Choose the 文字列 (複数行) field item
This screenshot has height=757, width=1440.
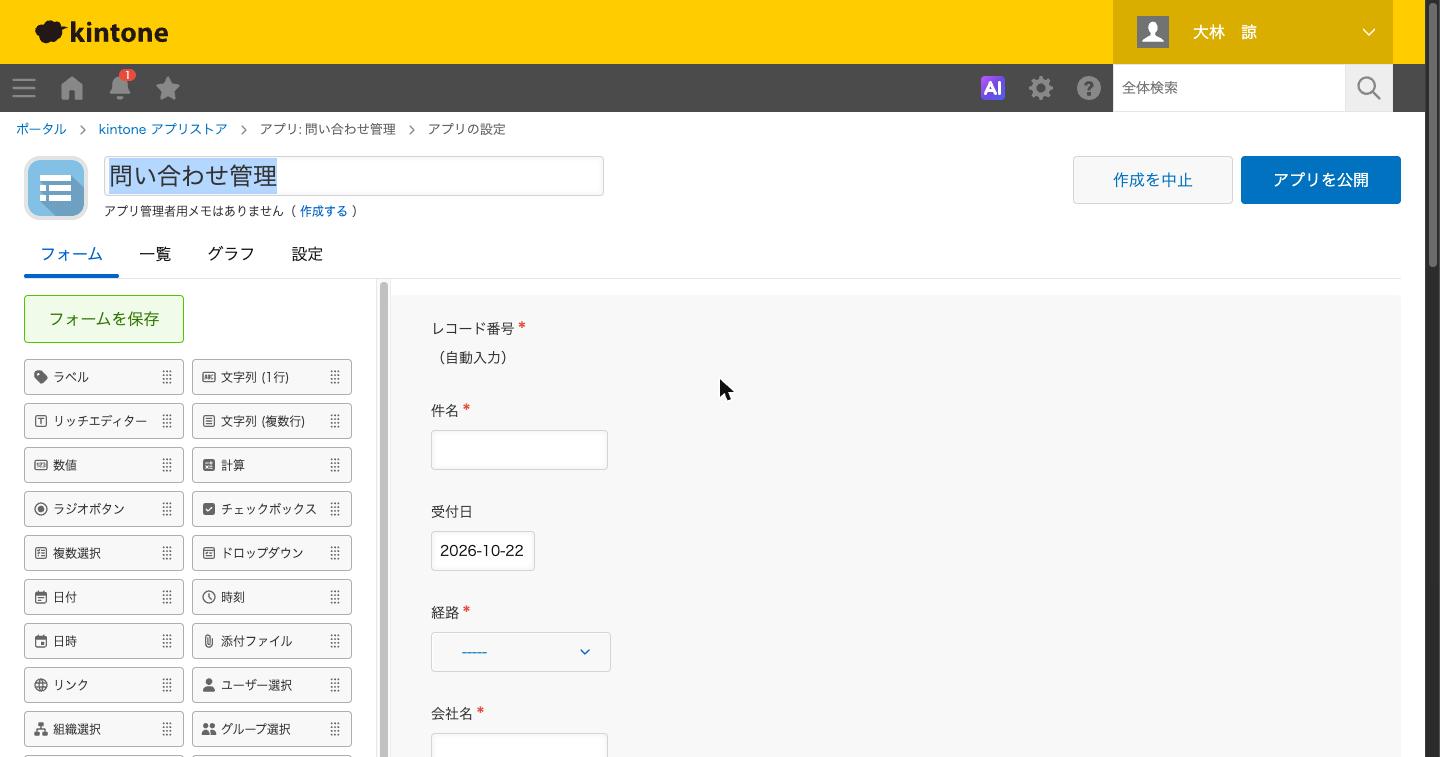click(272, 421)
